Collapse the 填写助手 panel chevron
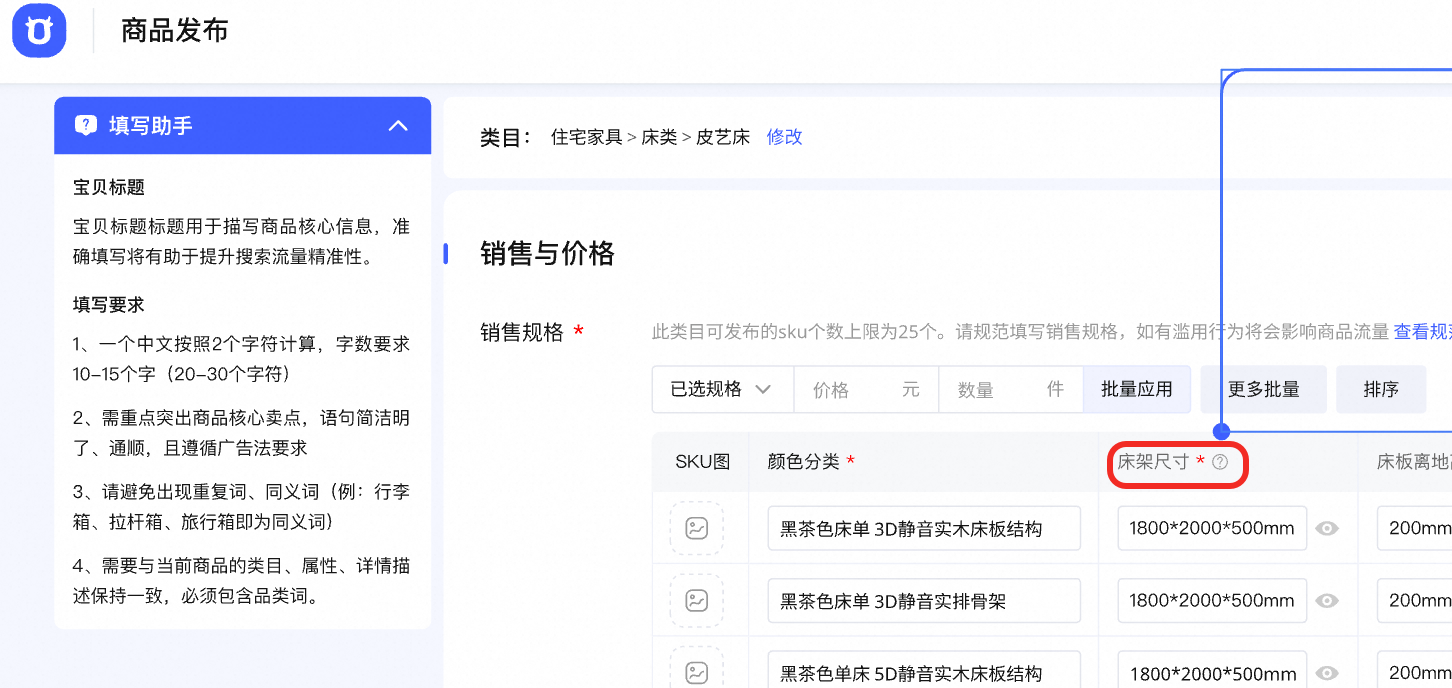Screen dimensions: 1452x688 398,125
